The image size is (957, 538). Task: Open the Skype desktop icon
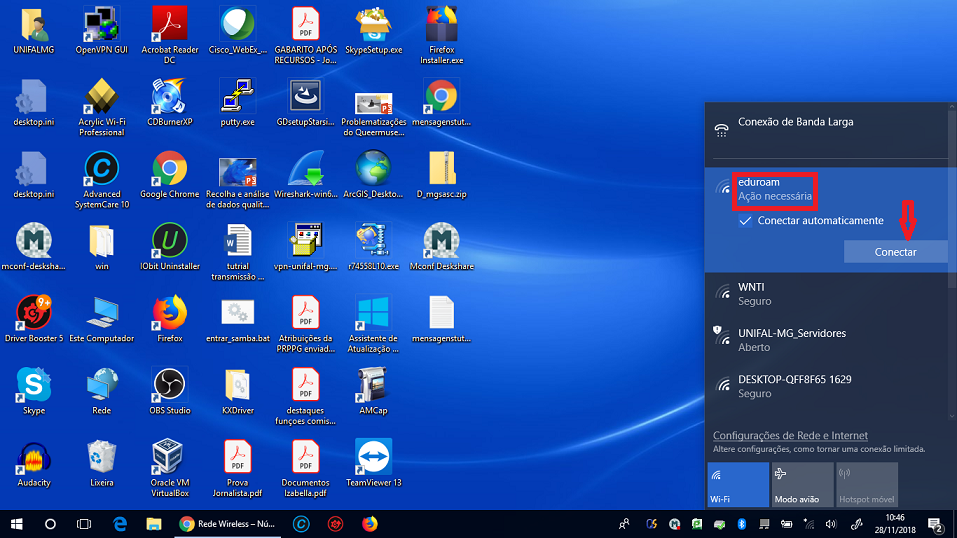[34, 391]
